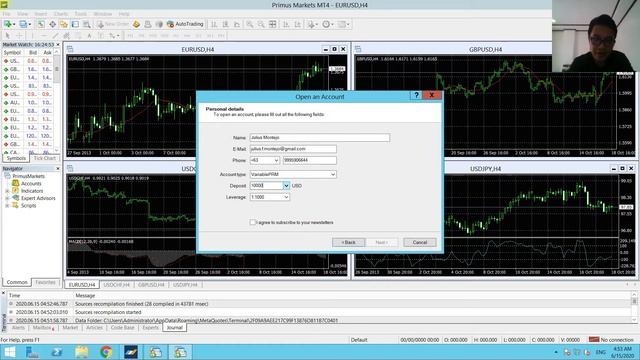640x360 pixels.
Task: Open the Windows Start button
Action: coord(9,351)
